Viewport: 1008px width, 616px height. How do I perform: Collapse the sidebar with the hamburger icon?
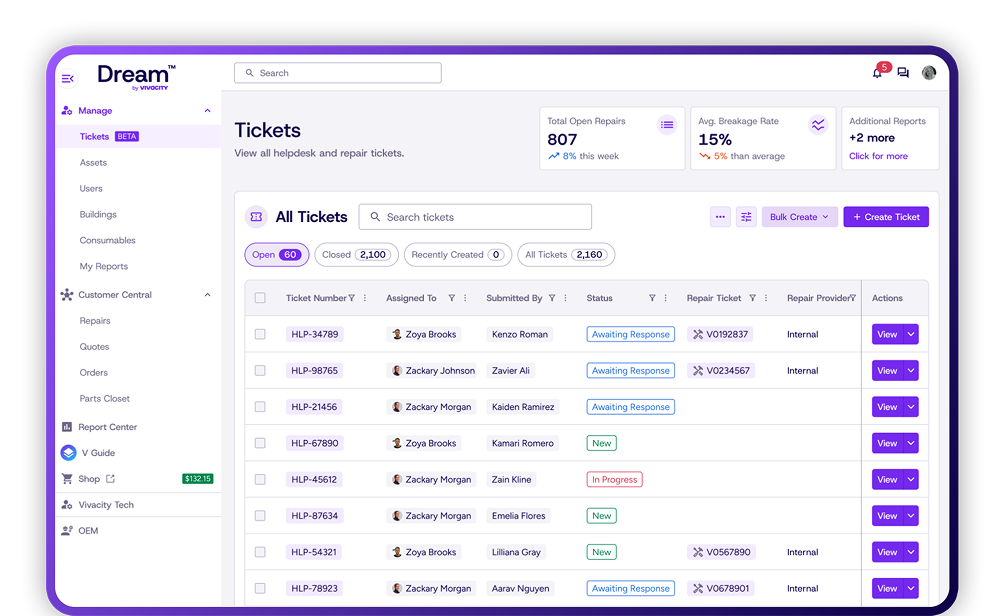point(67,78)
